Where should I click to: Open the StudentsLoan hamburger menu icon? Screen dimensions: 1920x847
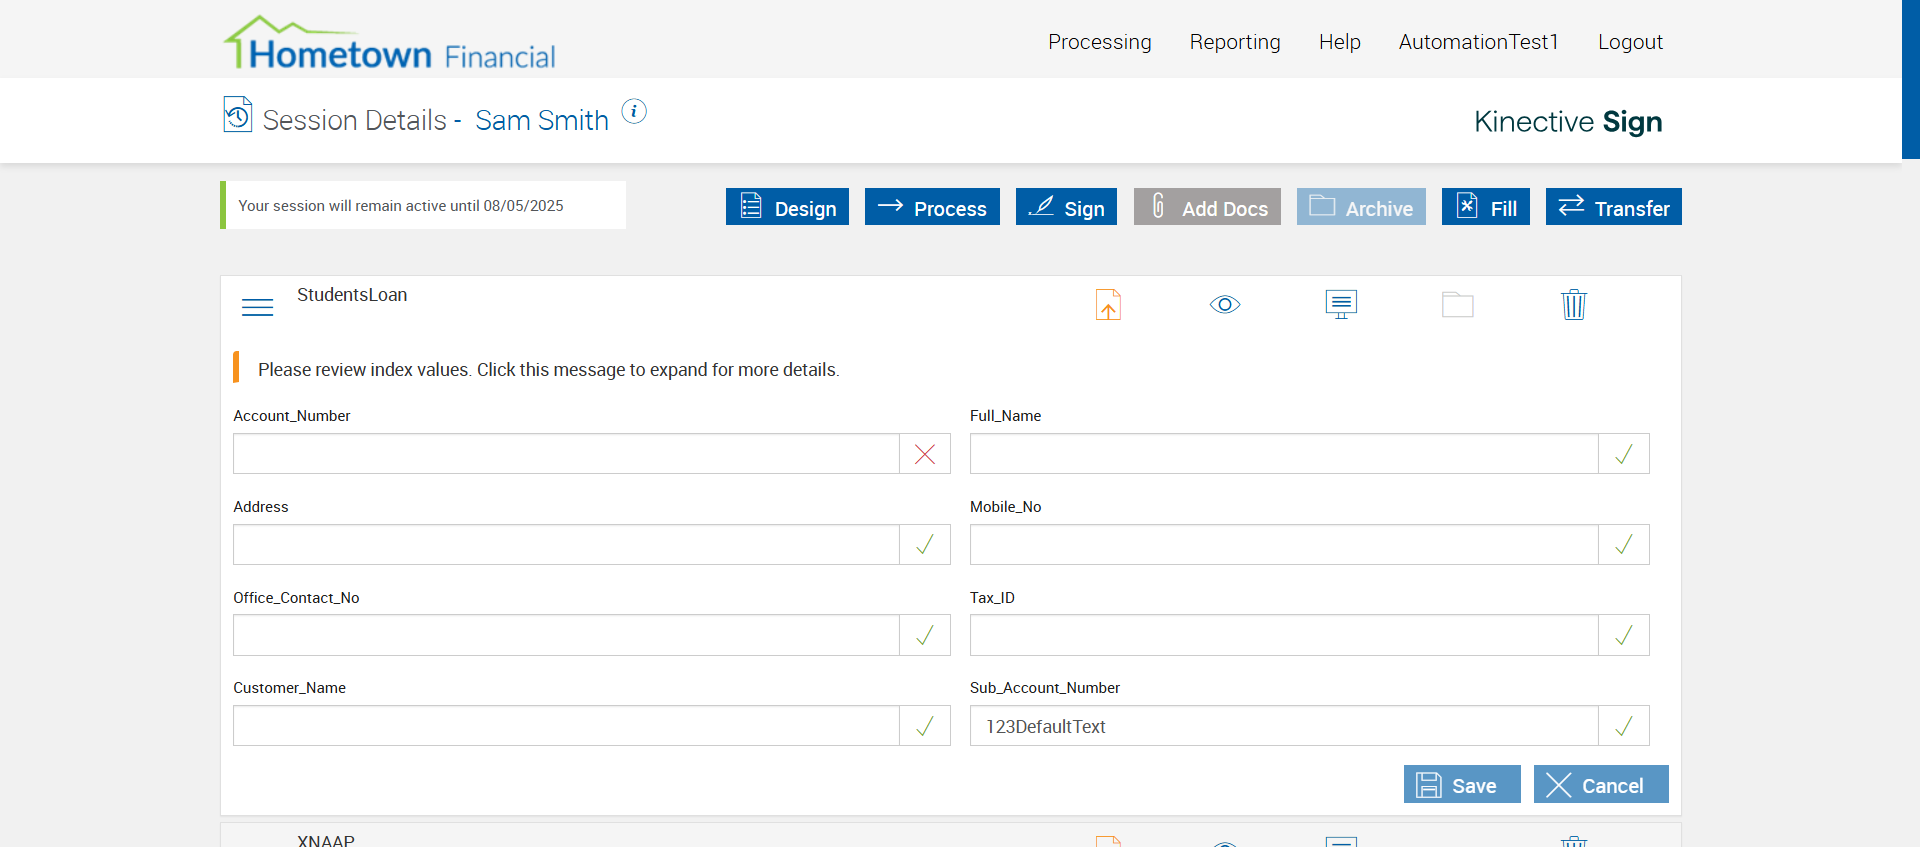pyautogui.click(x=257, y=307)
